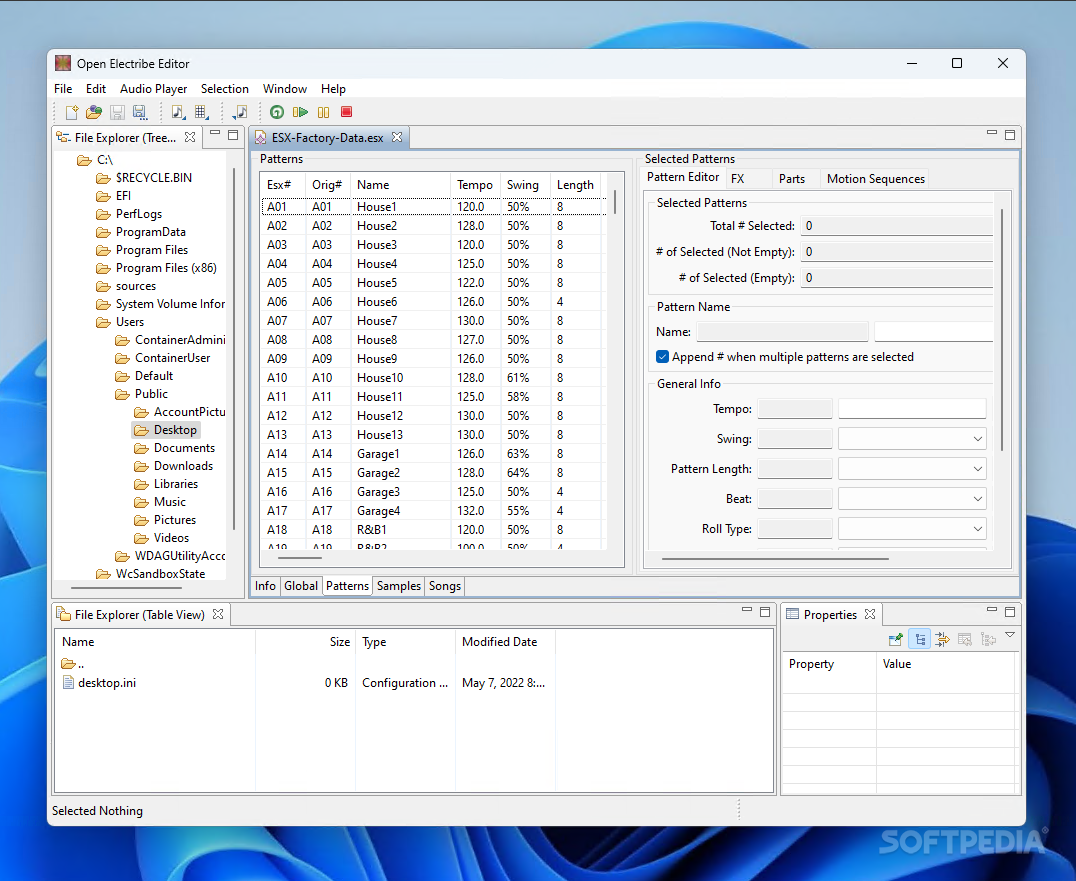Stop audio with the red stop icon

347,112
